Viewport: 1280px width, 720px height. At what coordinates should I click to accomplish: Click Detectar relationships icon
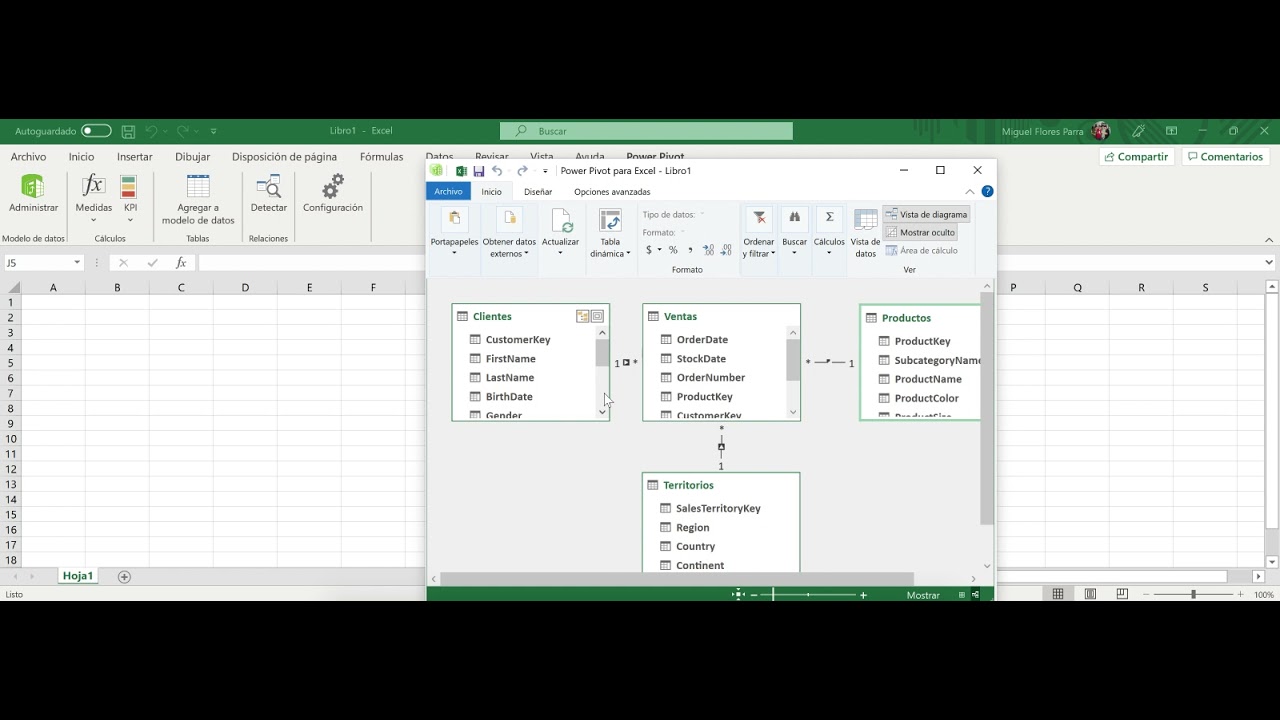point(268,193)
